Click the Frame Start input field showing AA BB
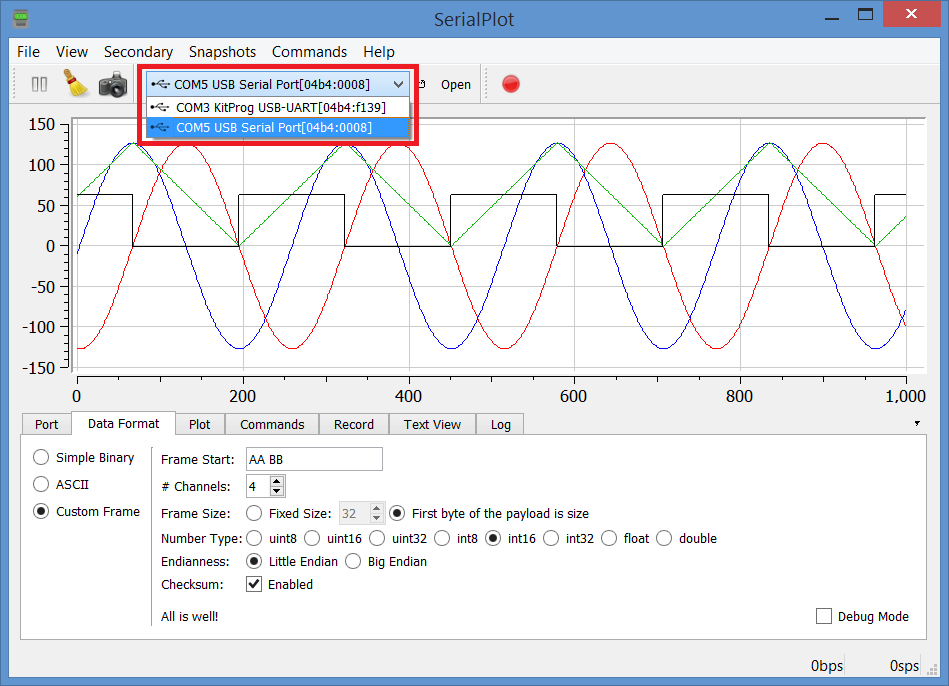This screenshot has height=686, width=949. click(313, 459)
